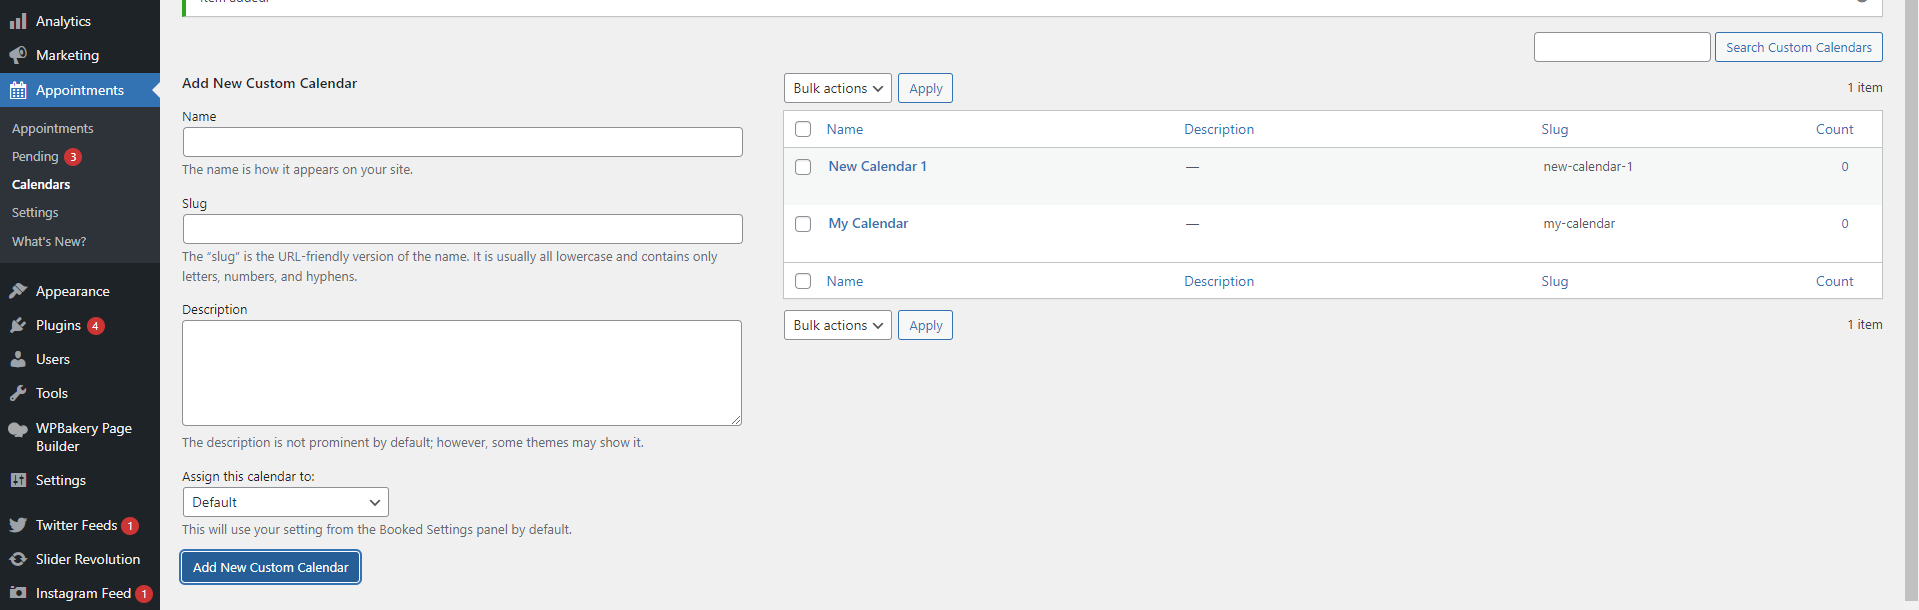Open the New Calendar 1 link

pyautogui.click(x=877, y=167)
